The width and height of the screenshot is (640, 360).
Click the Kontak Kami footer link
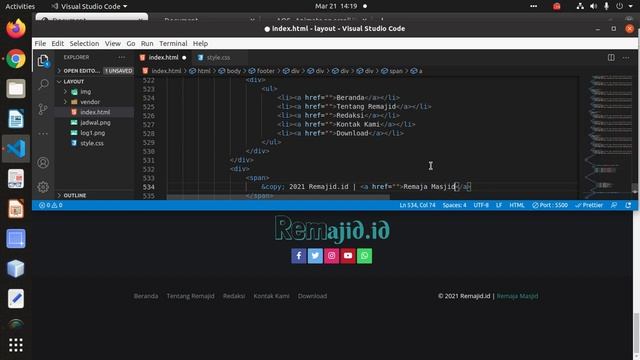pyautogui.click(x=271, y=296)
